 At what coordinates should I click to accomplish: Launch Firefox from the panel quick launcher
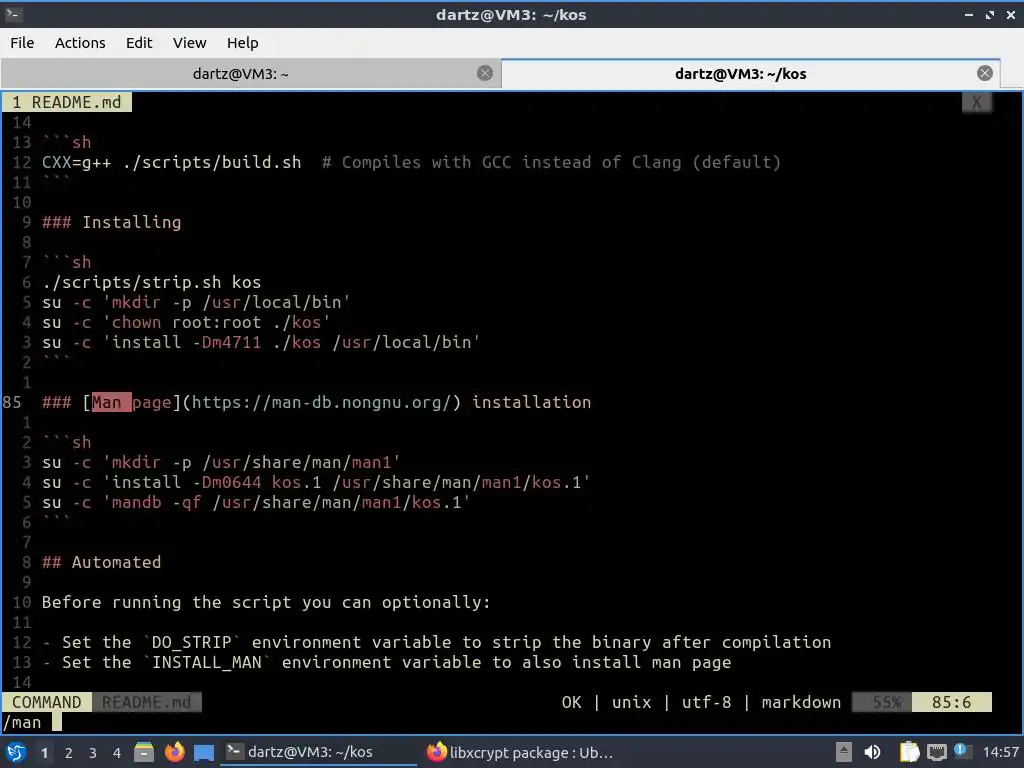click(174, 752)
